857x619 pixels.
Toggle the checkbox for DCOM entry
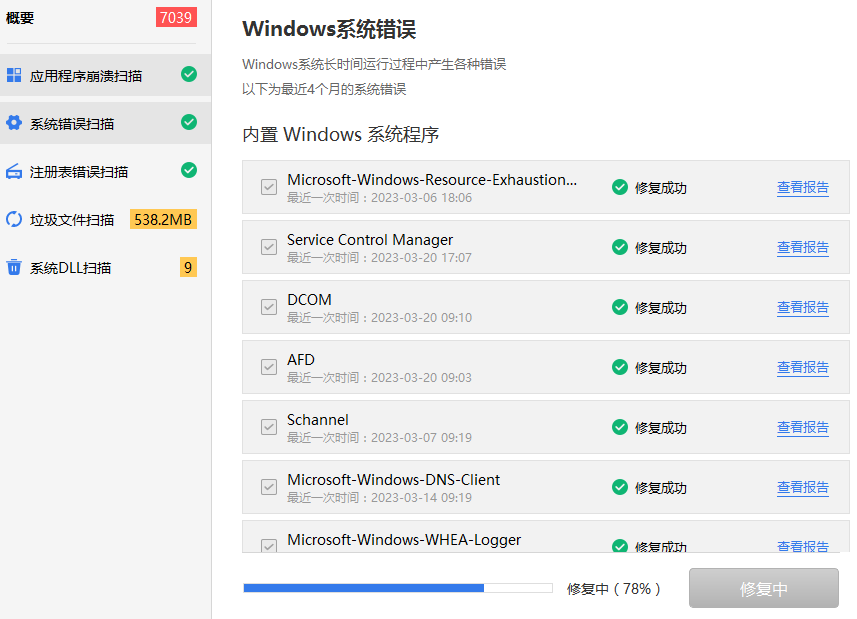(268, 307)
